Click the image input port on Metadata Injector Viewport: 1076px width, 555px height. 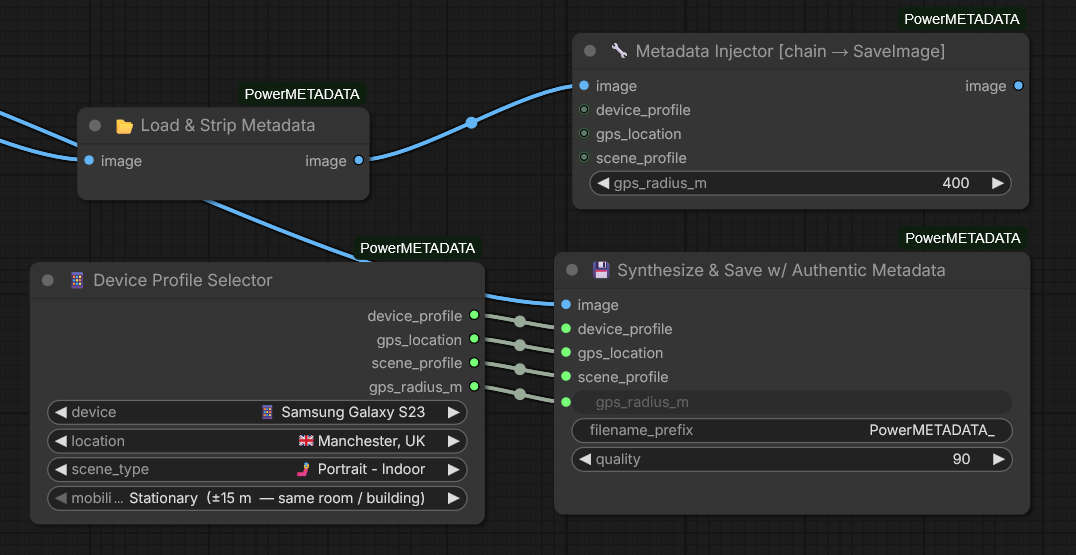584,86
